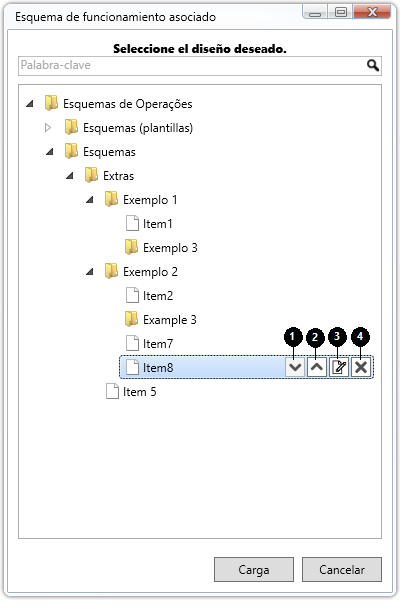417x611 pixels.
Task: Collapse the Exemplo 1 node
Action: click(x=90, y=200)
